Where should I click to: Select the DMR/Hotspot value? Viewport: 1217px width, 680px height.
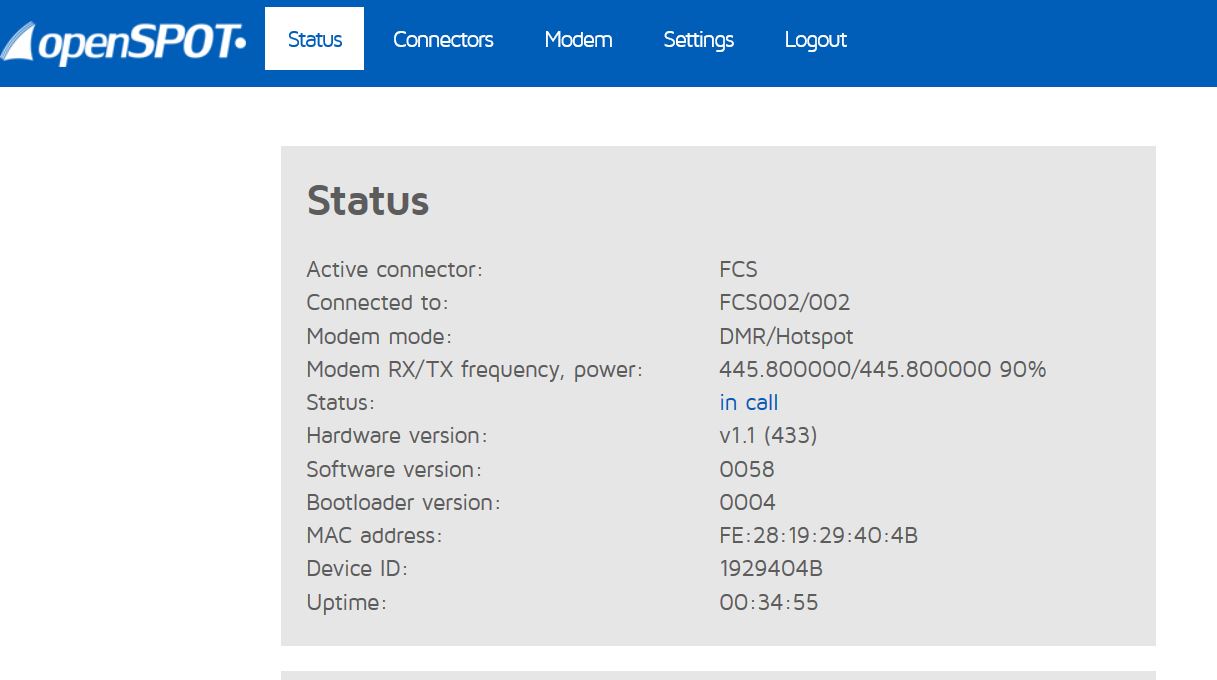786,336
